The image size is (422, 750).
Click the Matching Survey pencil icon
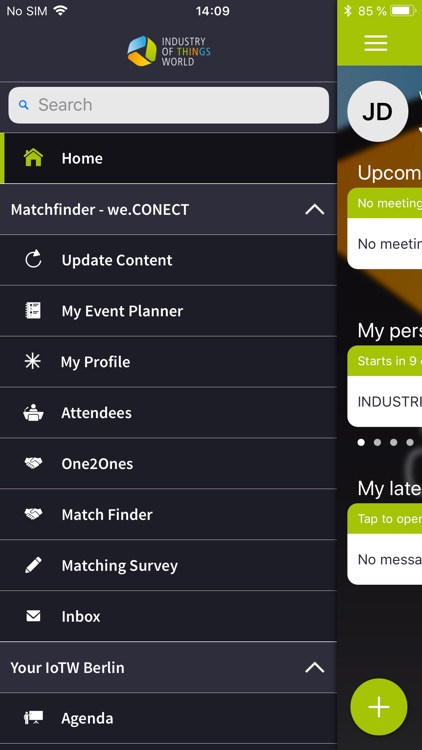coord(33,565)
